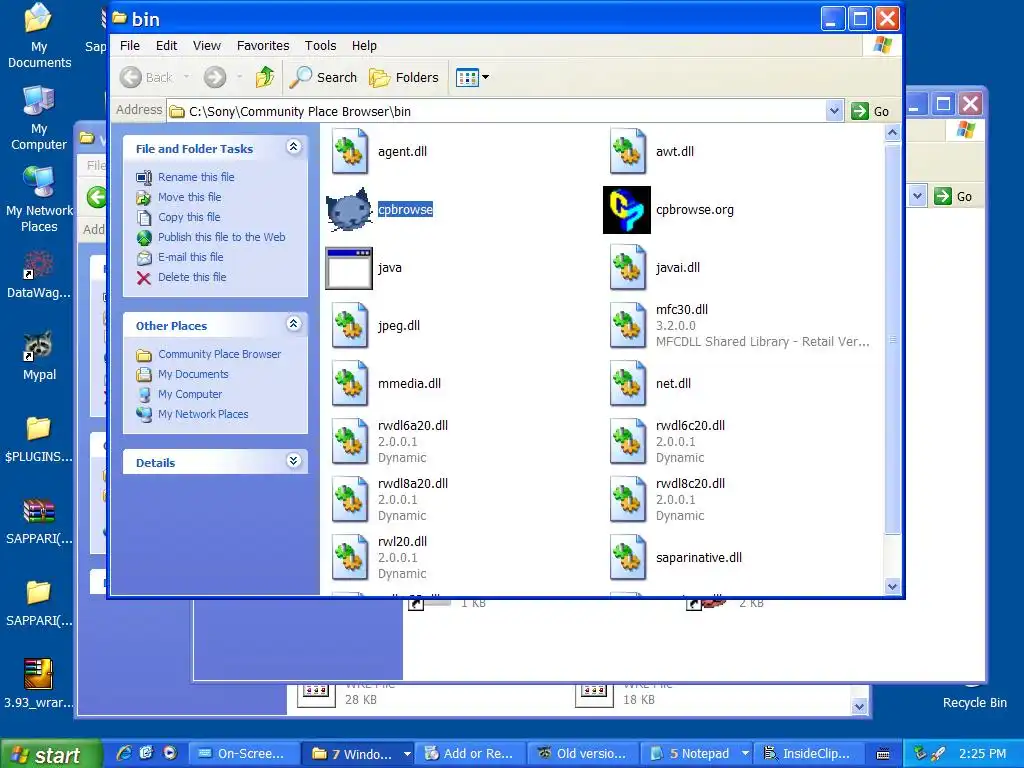Collapse the File and Folder Tasks panel
This screenshot has width=1024, height=768.
point(294,147)
